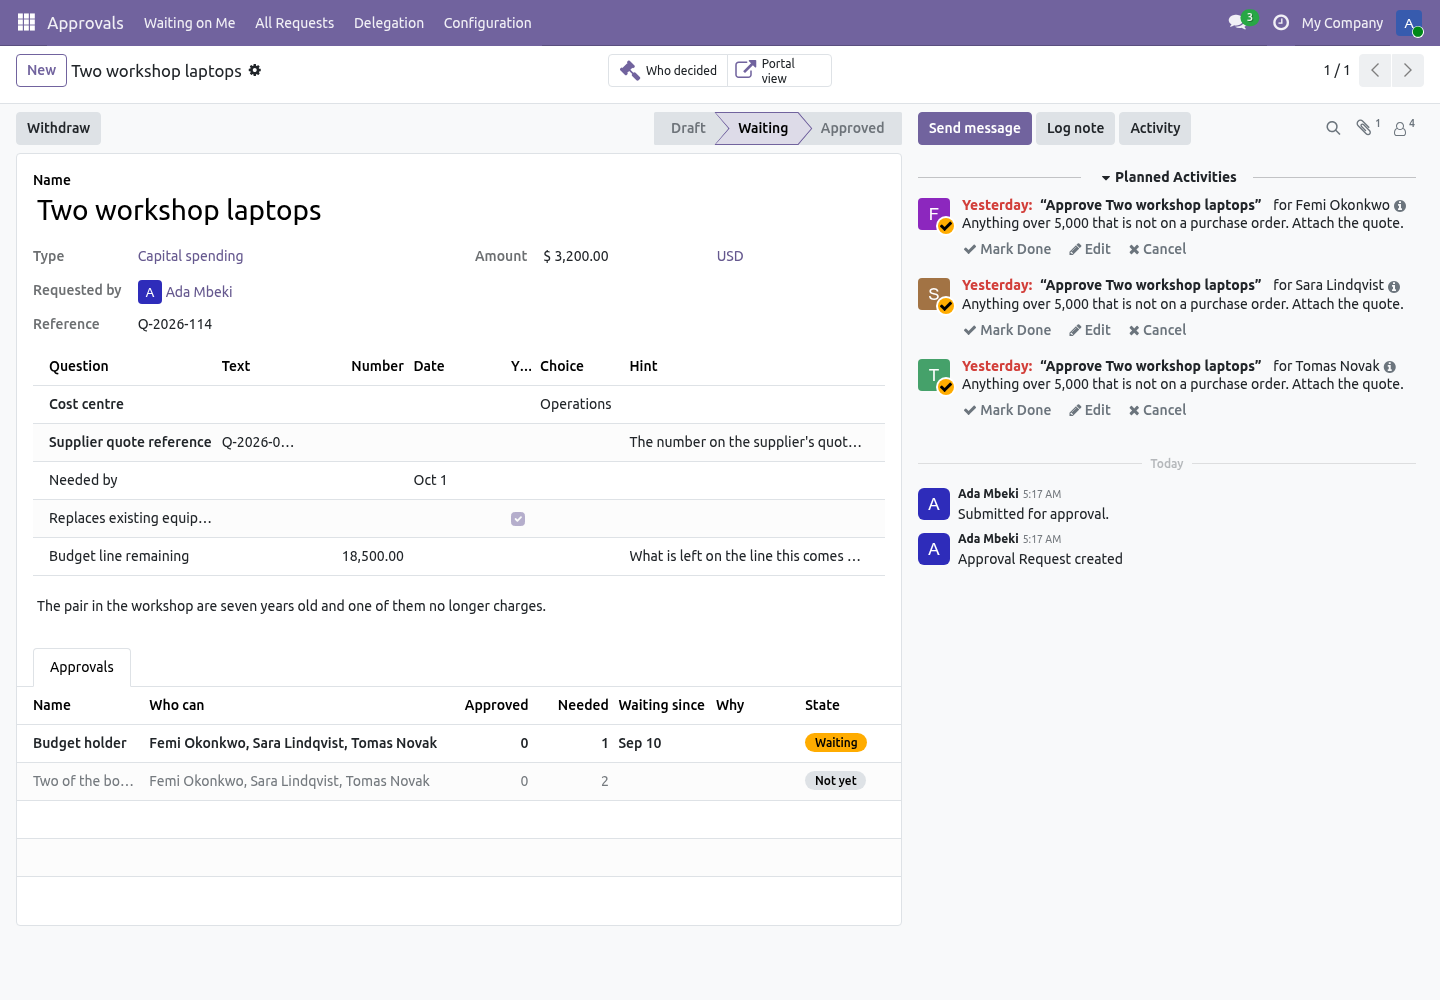The width and height of the screenshot is (1440, 1000).
Task: Open the Configuration menu
Action: (x=488, y=23)
